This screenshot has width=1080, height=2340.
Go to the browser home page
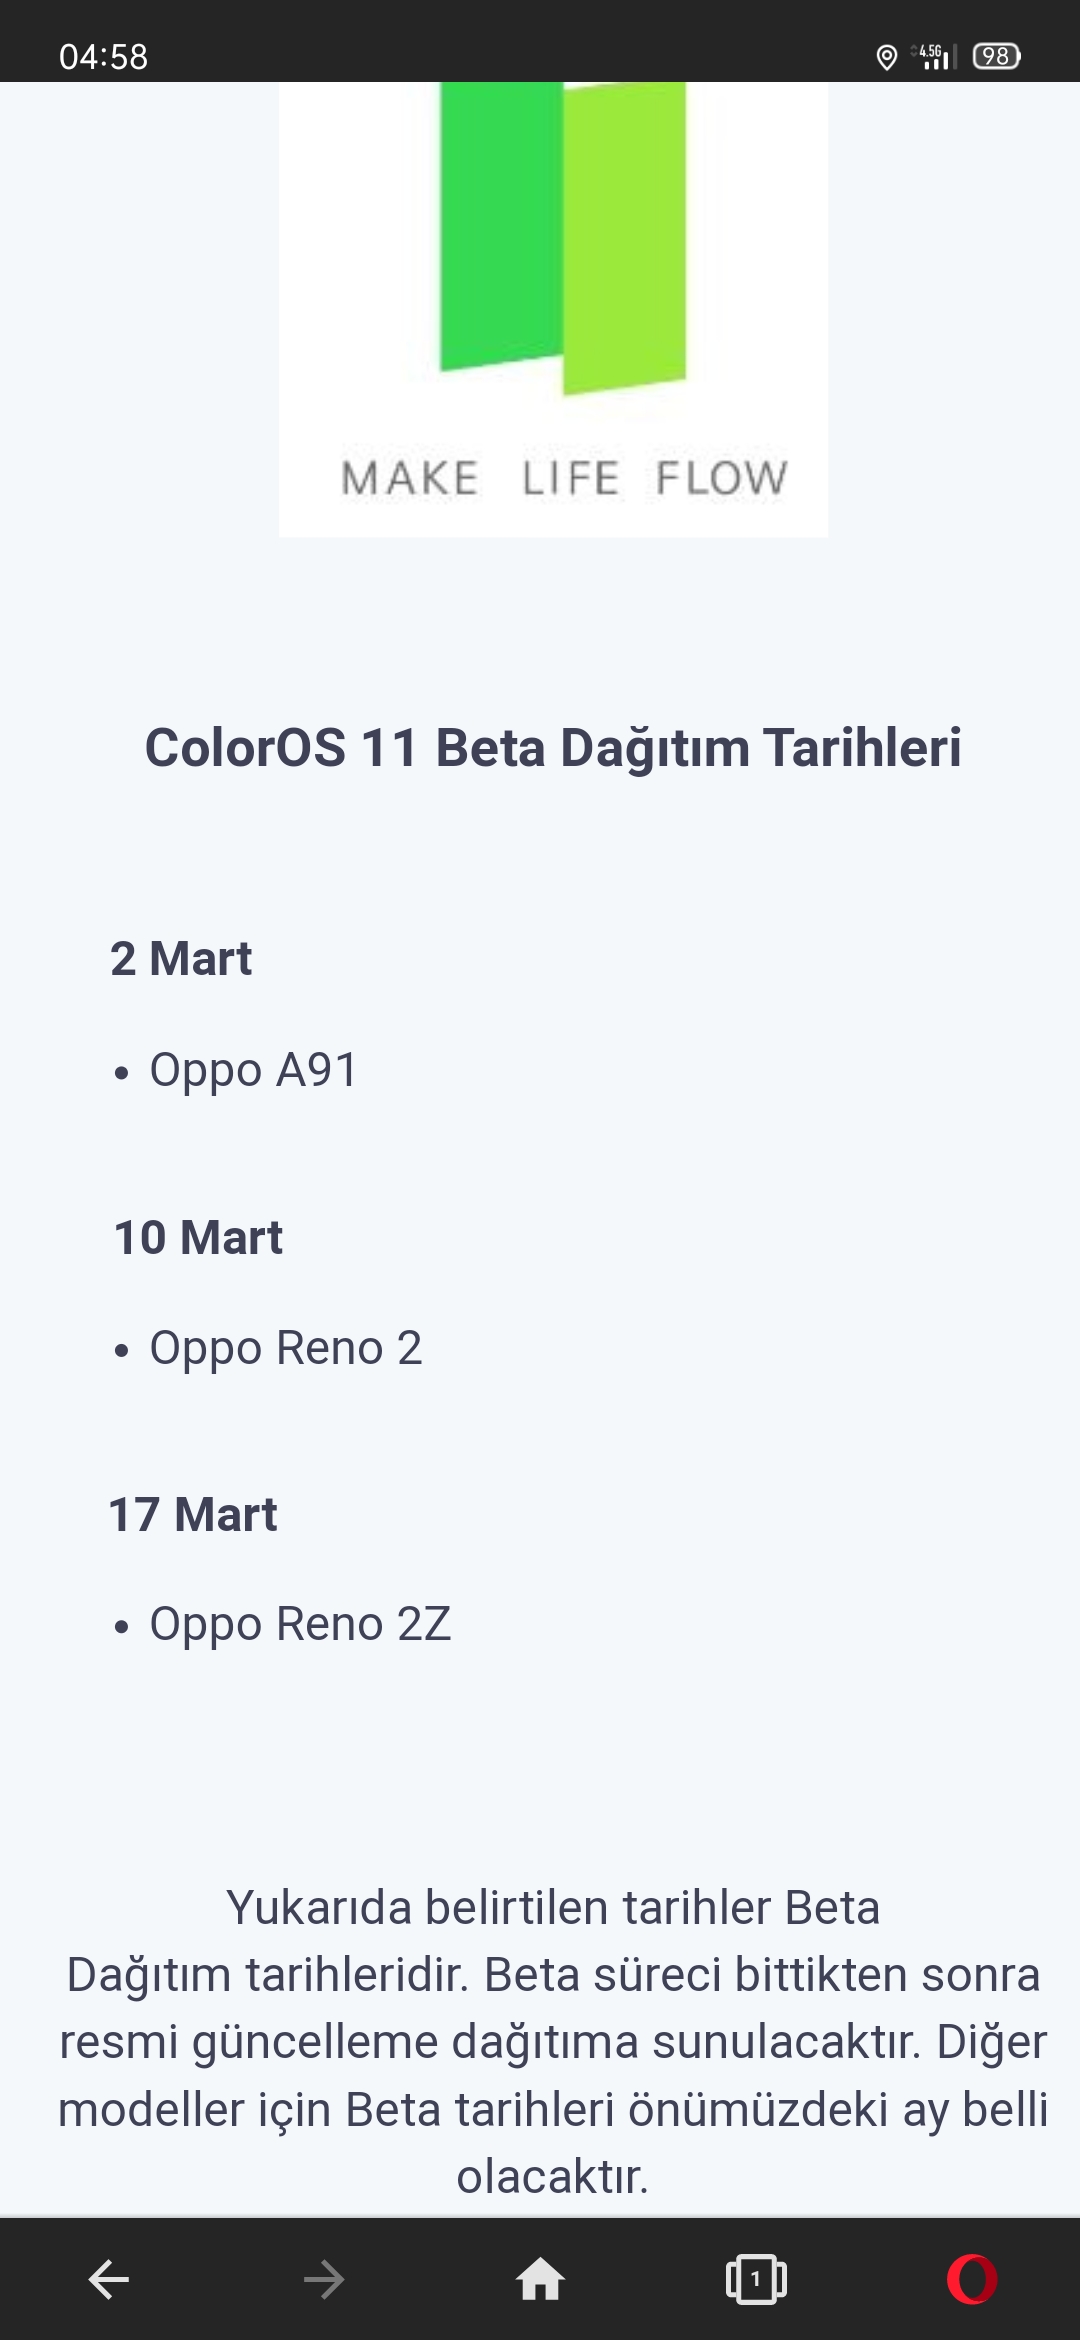[x=540, y=2279]
